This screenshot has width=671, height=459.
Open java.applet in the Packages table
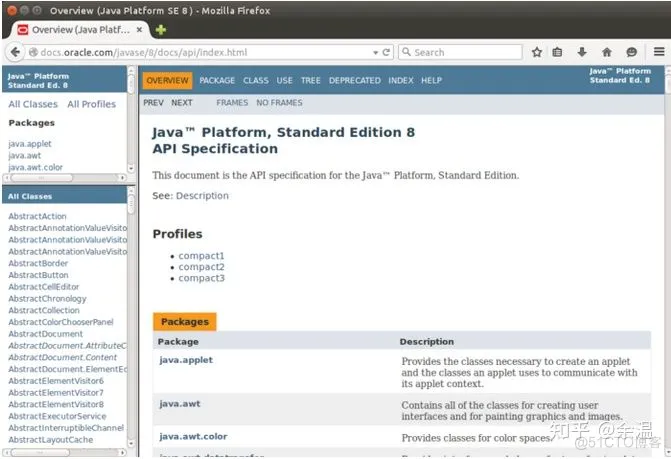(186, 360)
